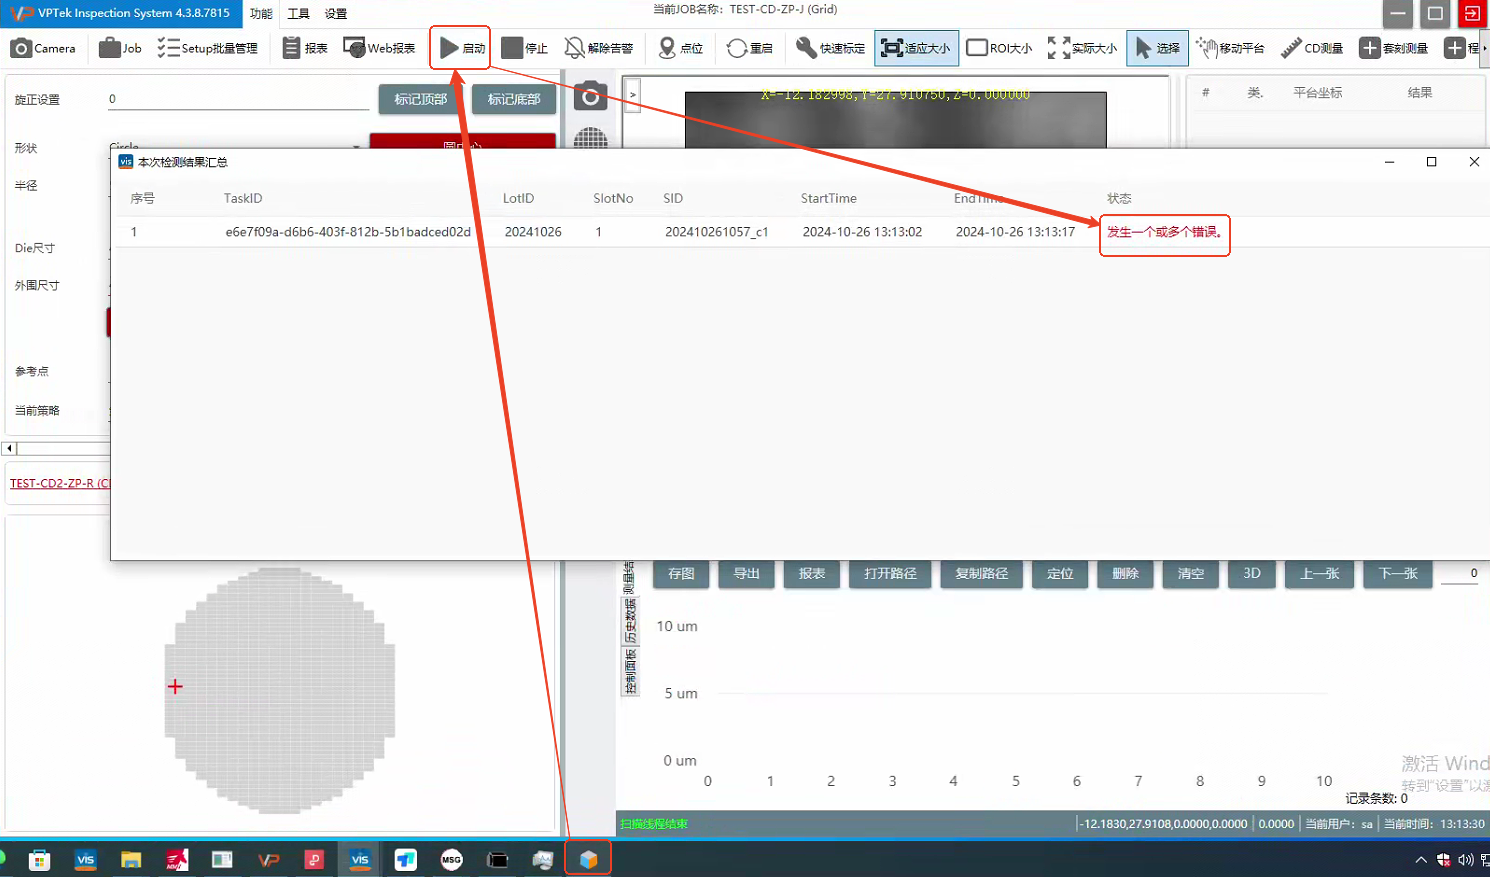Switch to 实际大小 actual size view
The width and height of the screenshot is (1490, 877).
[x=1082, y=48]
